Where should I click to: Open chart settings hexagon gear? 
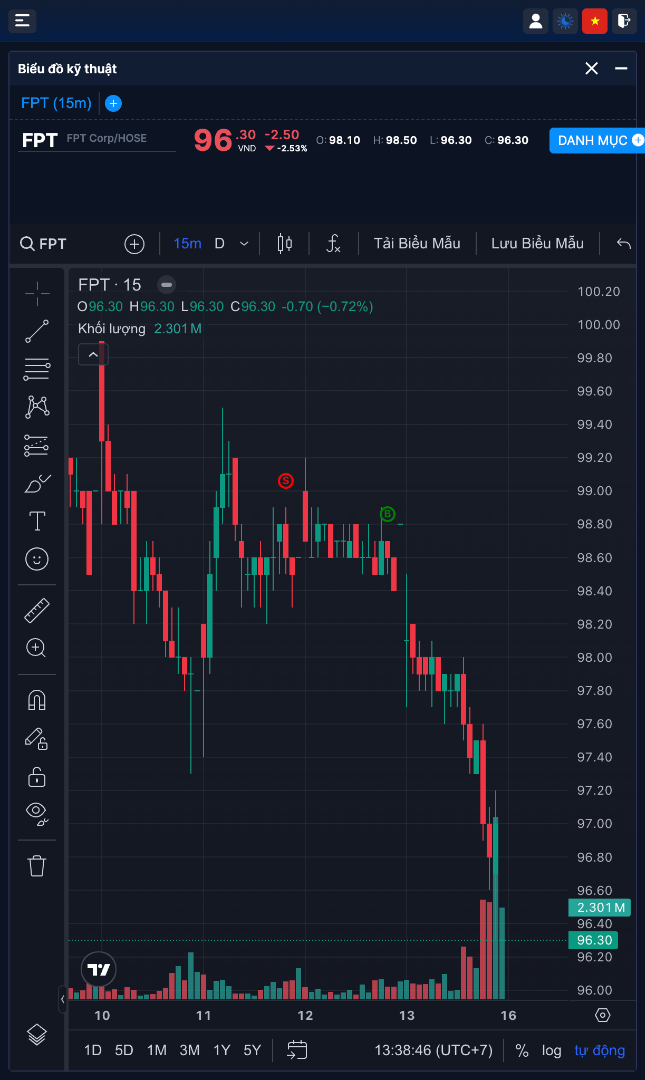603,1015
